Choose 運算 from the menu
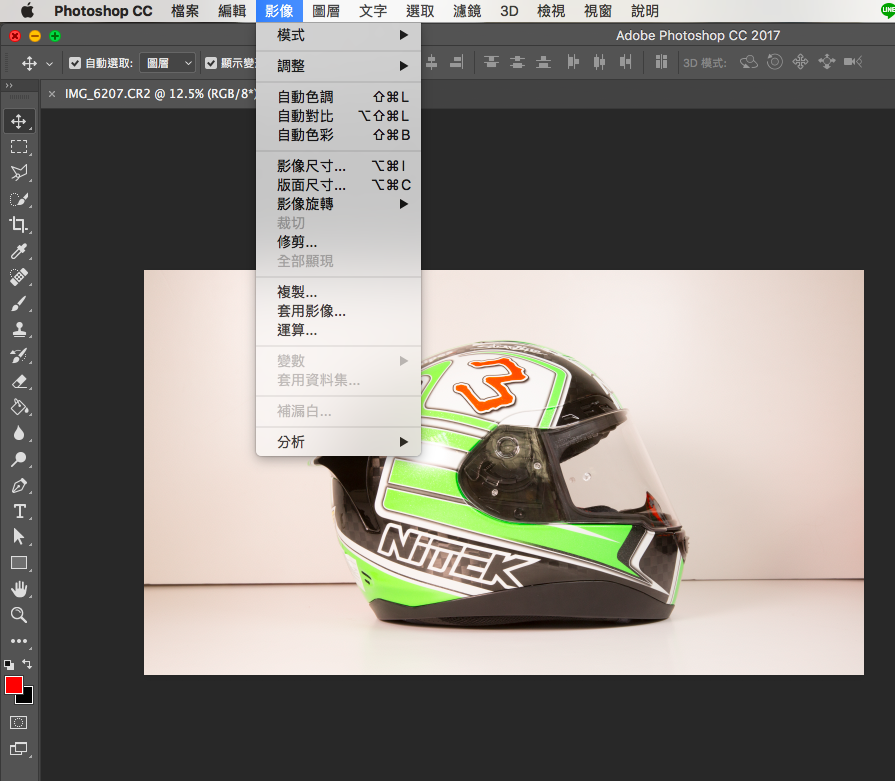This screenshot has height=781, width=895. (338, 330)
